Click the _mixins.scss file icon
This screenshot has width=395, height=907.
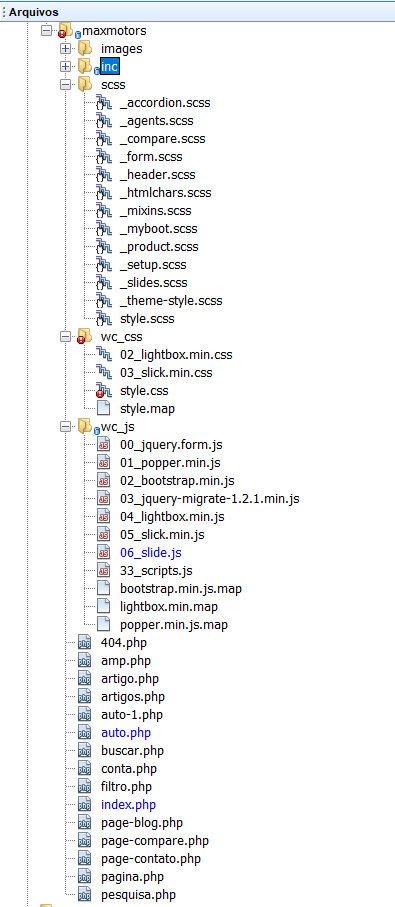104,211
